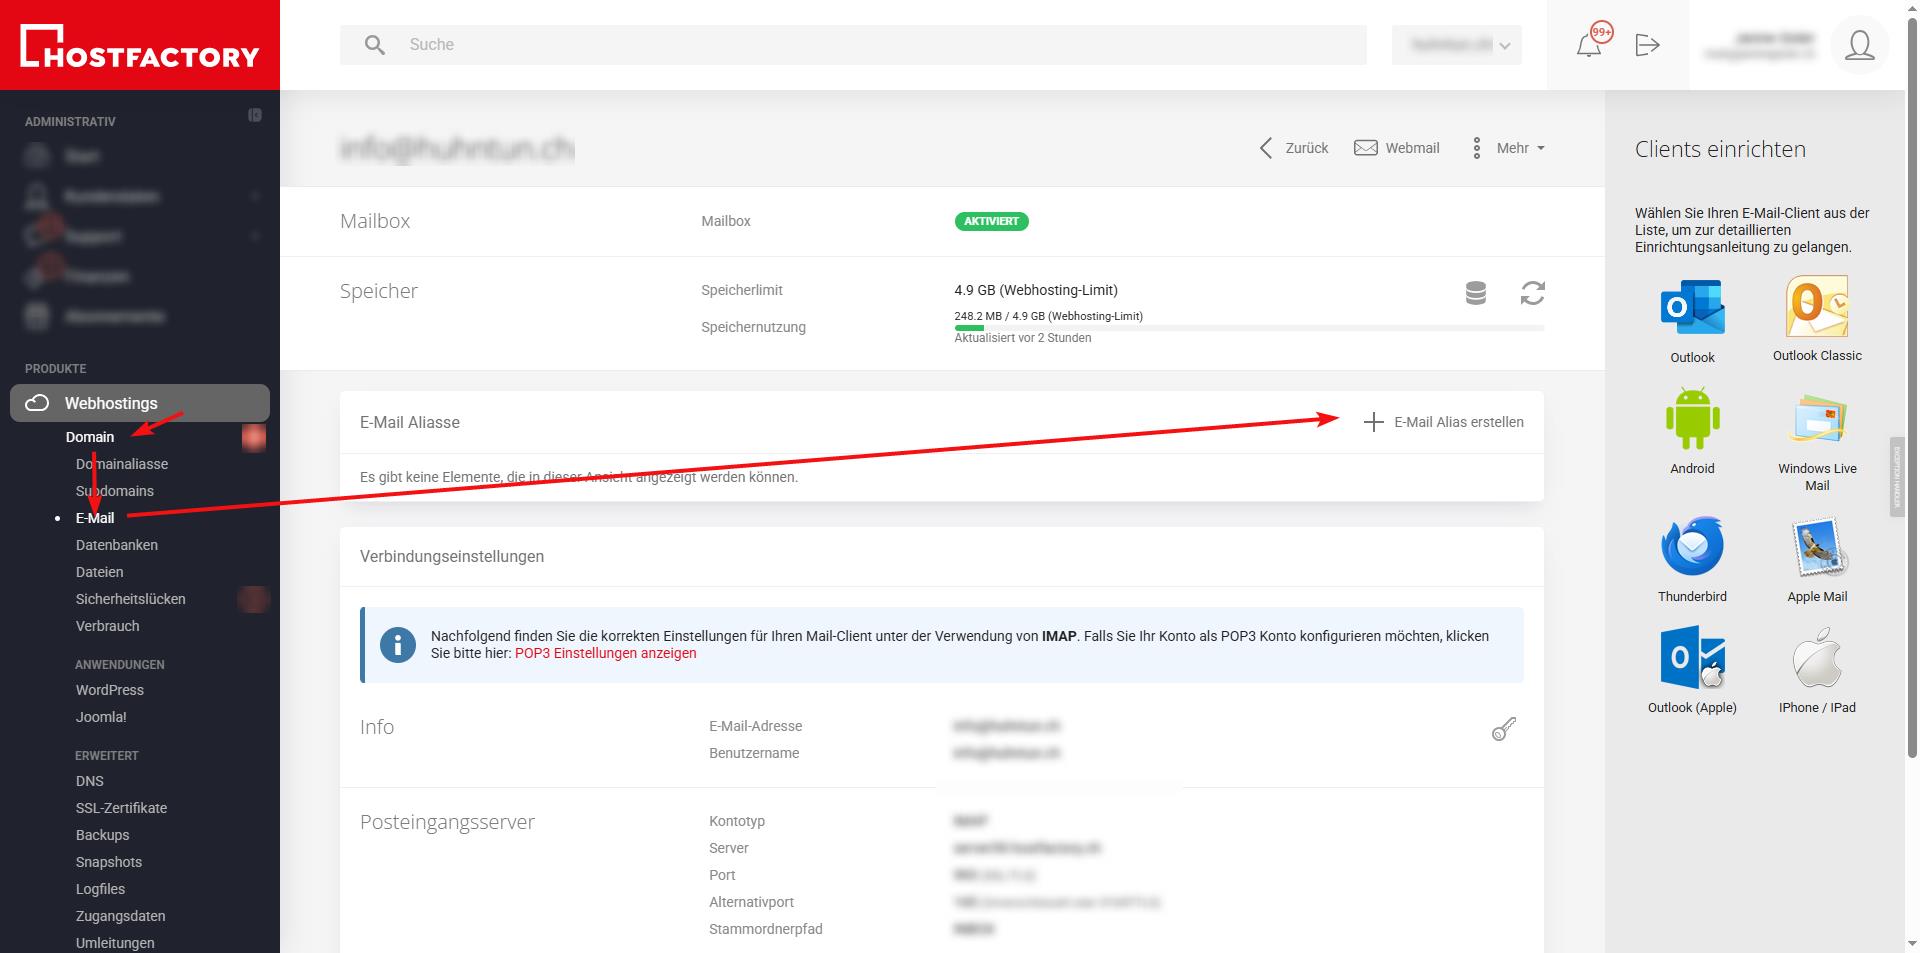Select Outlook Classic client setup
Screen dimensions: 1920x953
pos(1817,319)
